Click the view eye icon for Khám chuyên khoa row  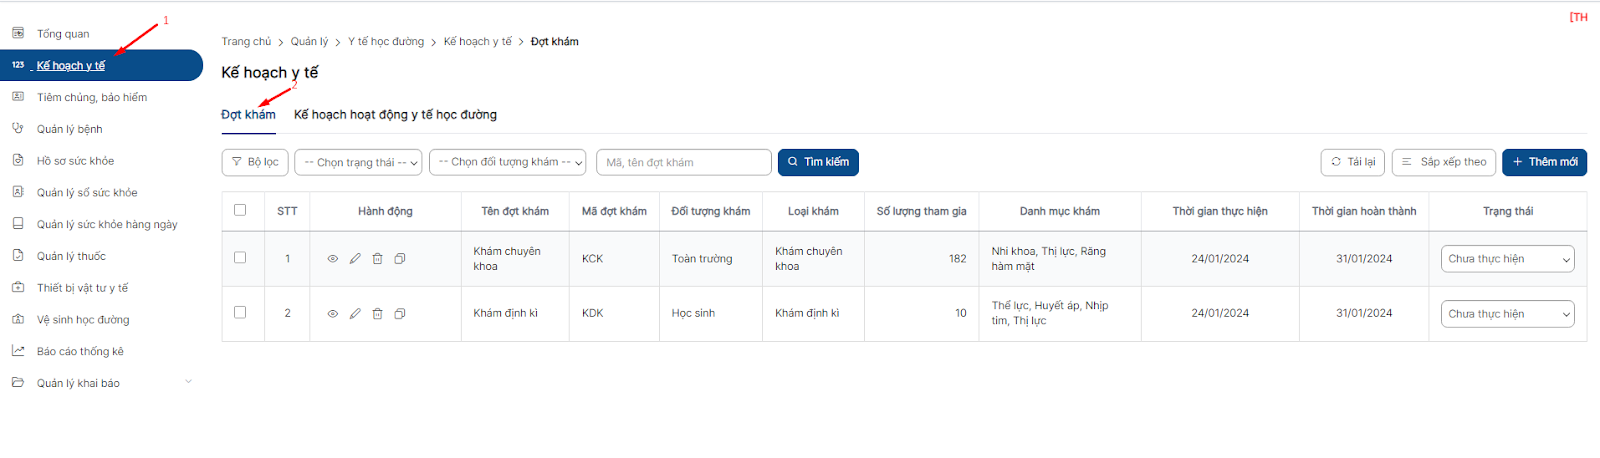(x=333, y=259)
